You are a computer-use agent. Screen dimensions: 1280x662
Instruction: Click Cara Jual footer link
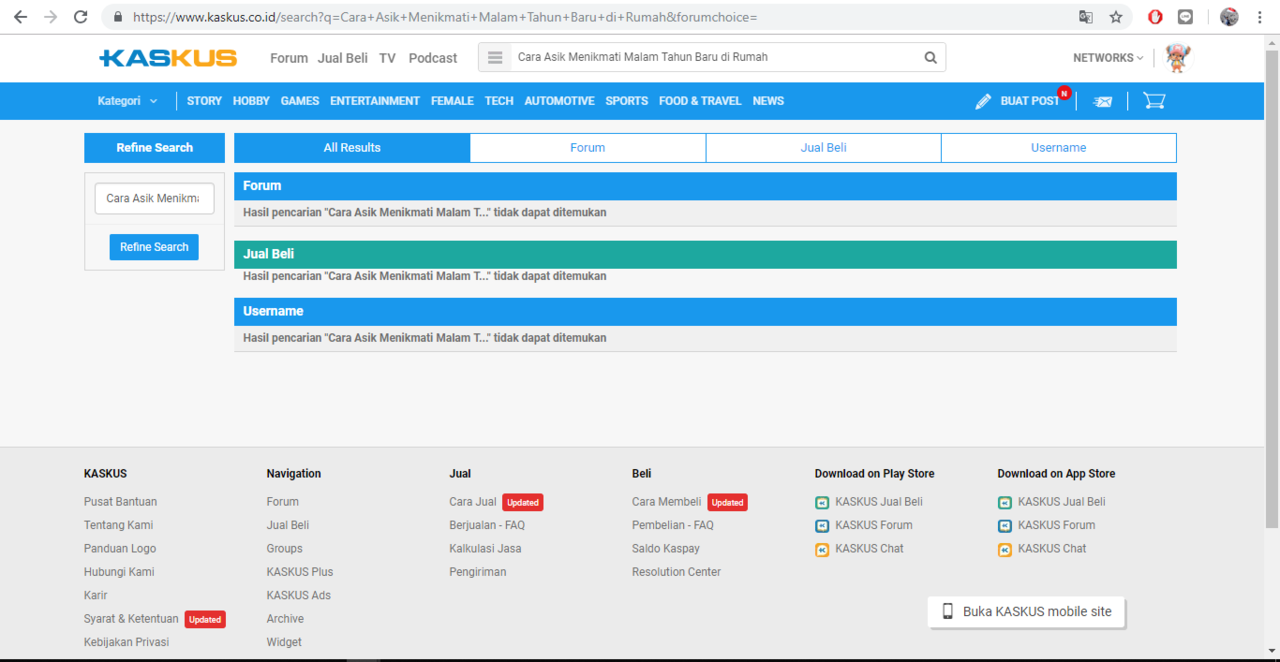coord(473,502)
